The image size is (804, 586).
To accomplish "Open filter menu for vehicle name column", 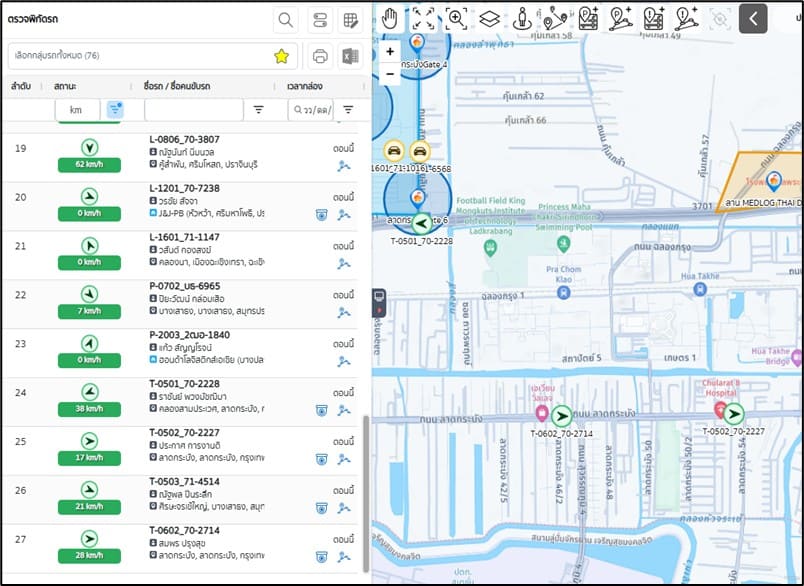I will pos(257,110).
